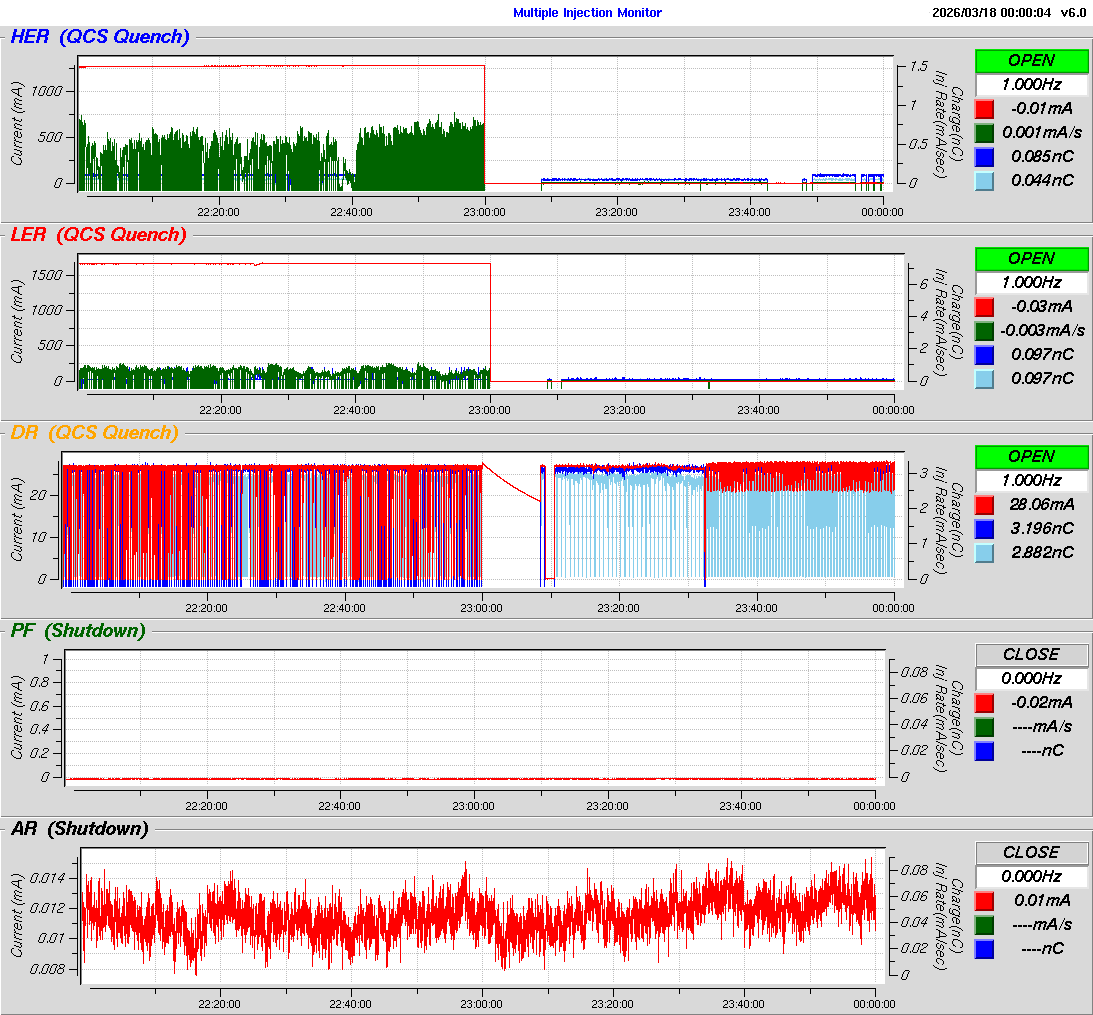Select the PF 0.000Hz frequency field
The height and width of the screenshot is (1015, 1093).
[1031, 679]
